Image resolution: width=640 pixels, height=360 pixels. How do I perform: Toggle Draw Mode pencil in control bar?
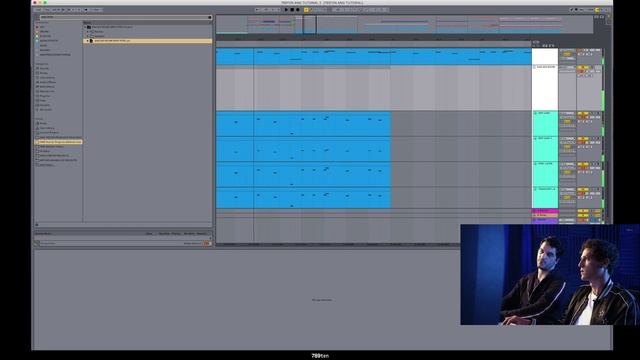pos(571,10)
